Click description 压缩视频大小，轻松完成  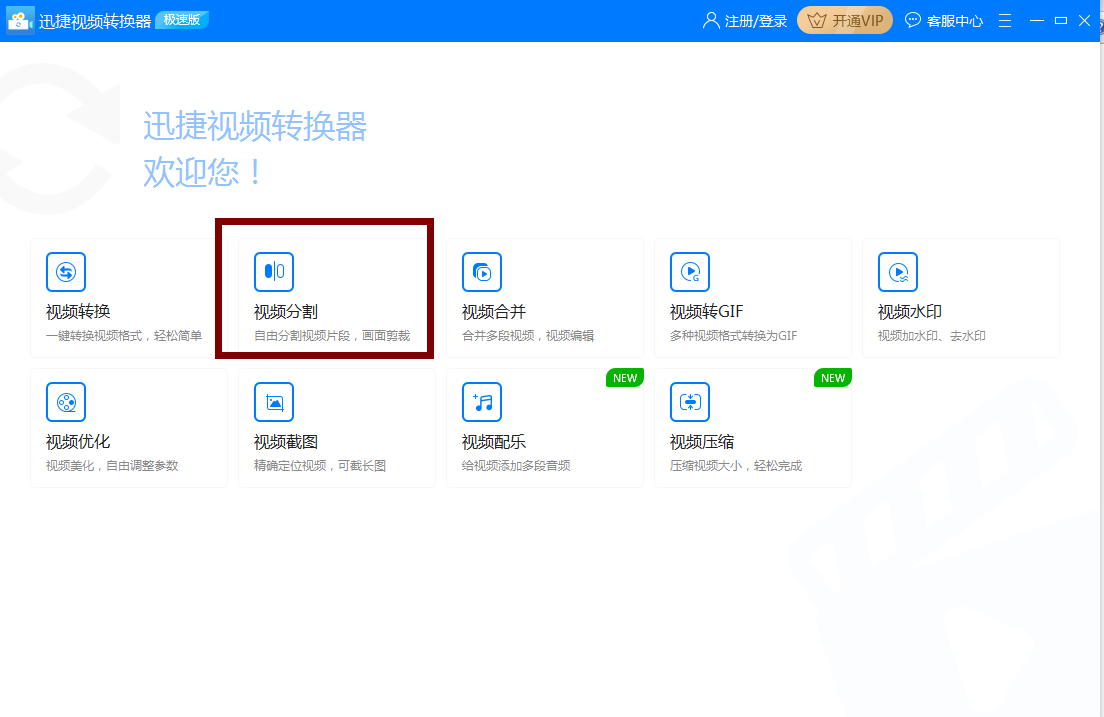point(736,466)
